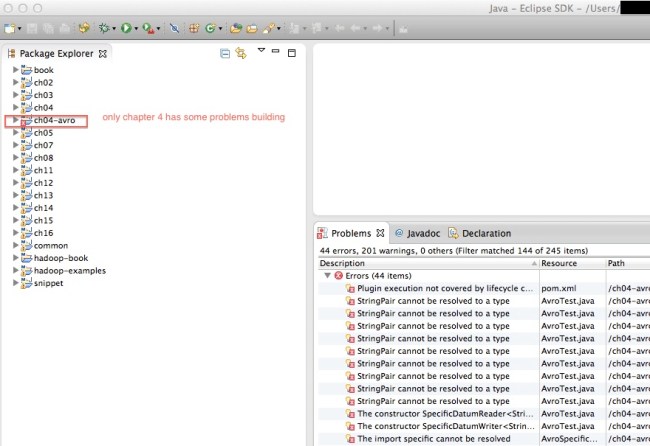Close the Package Explorer tab
The width and height of the screenshot is (650, 446).
(x=102, y=52)
